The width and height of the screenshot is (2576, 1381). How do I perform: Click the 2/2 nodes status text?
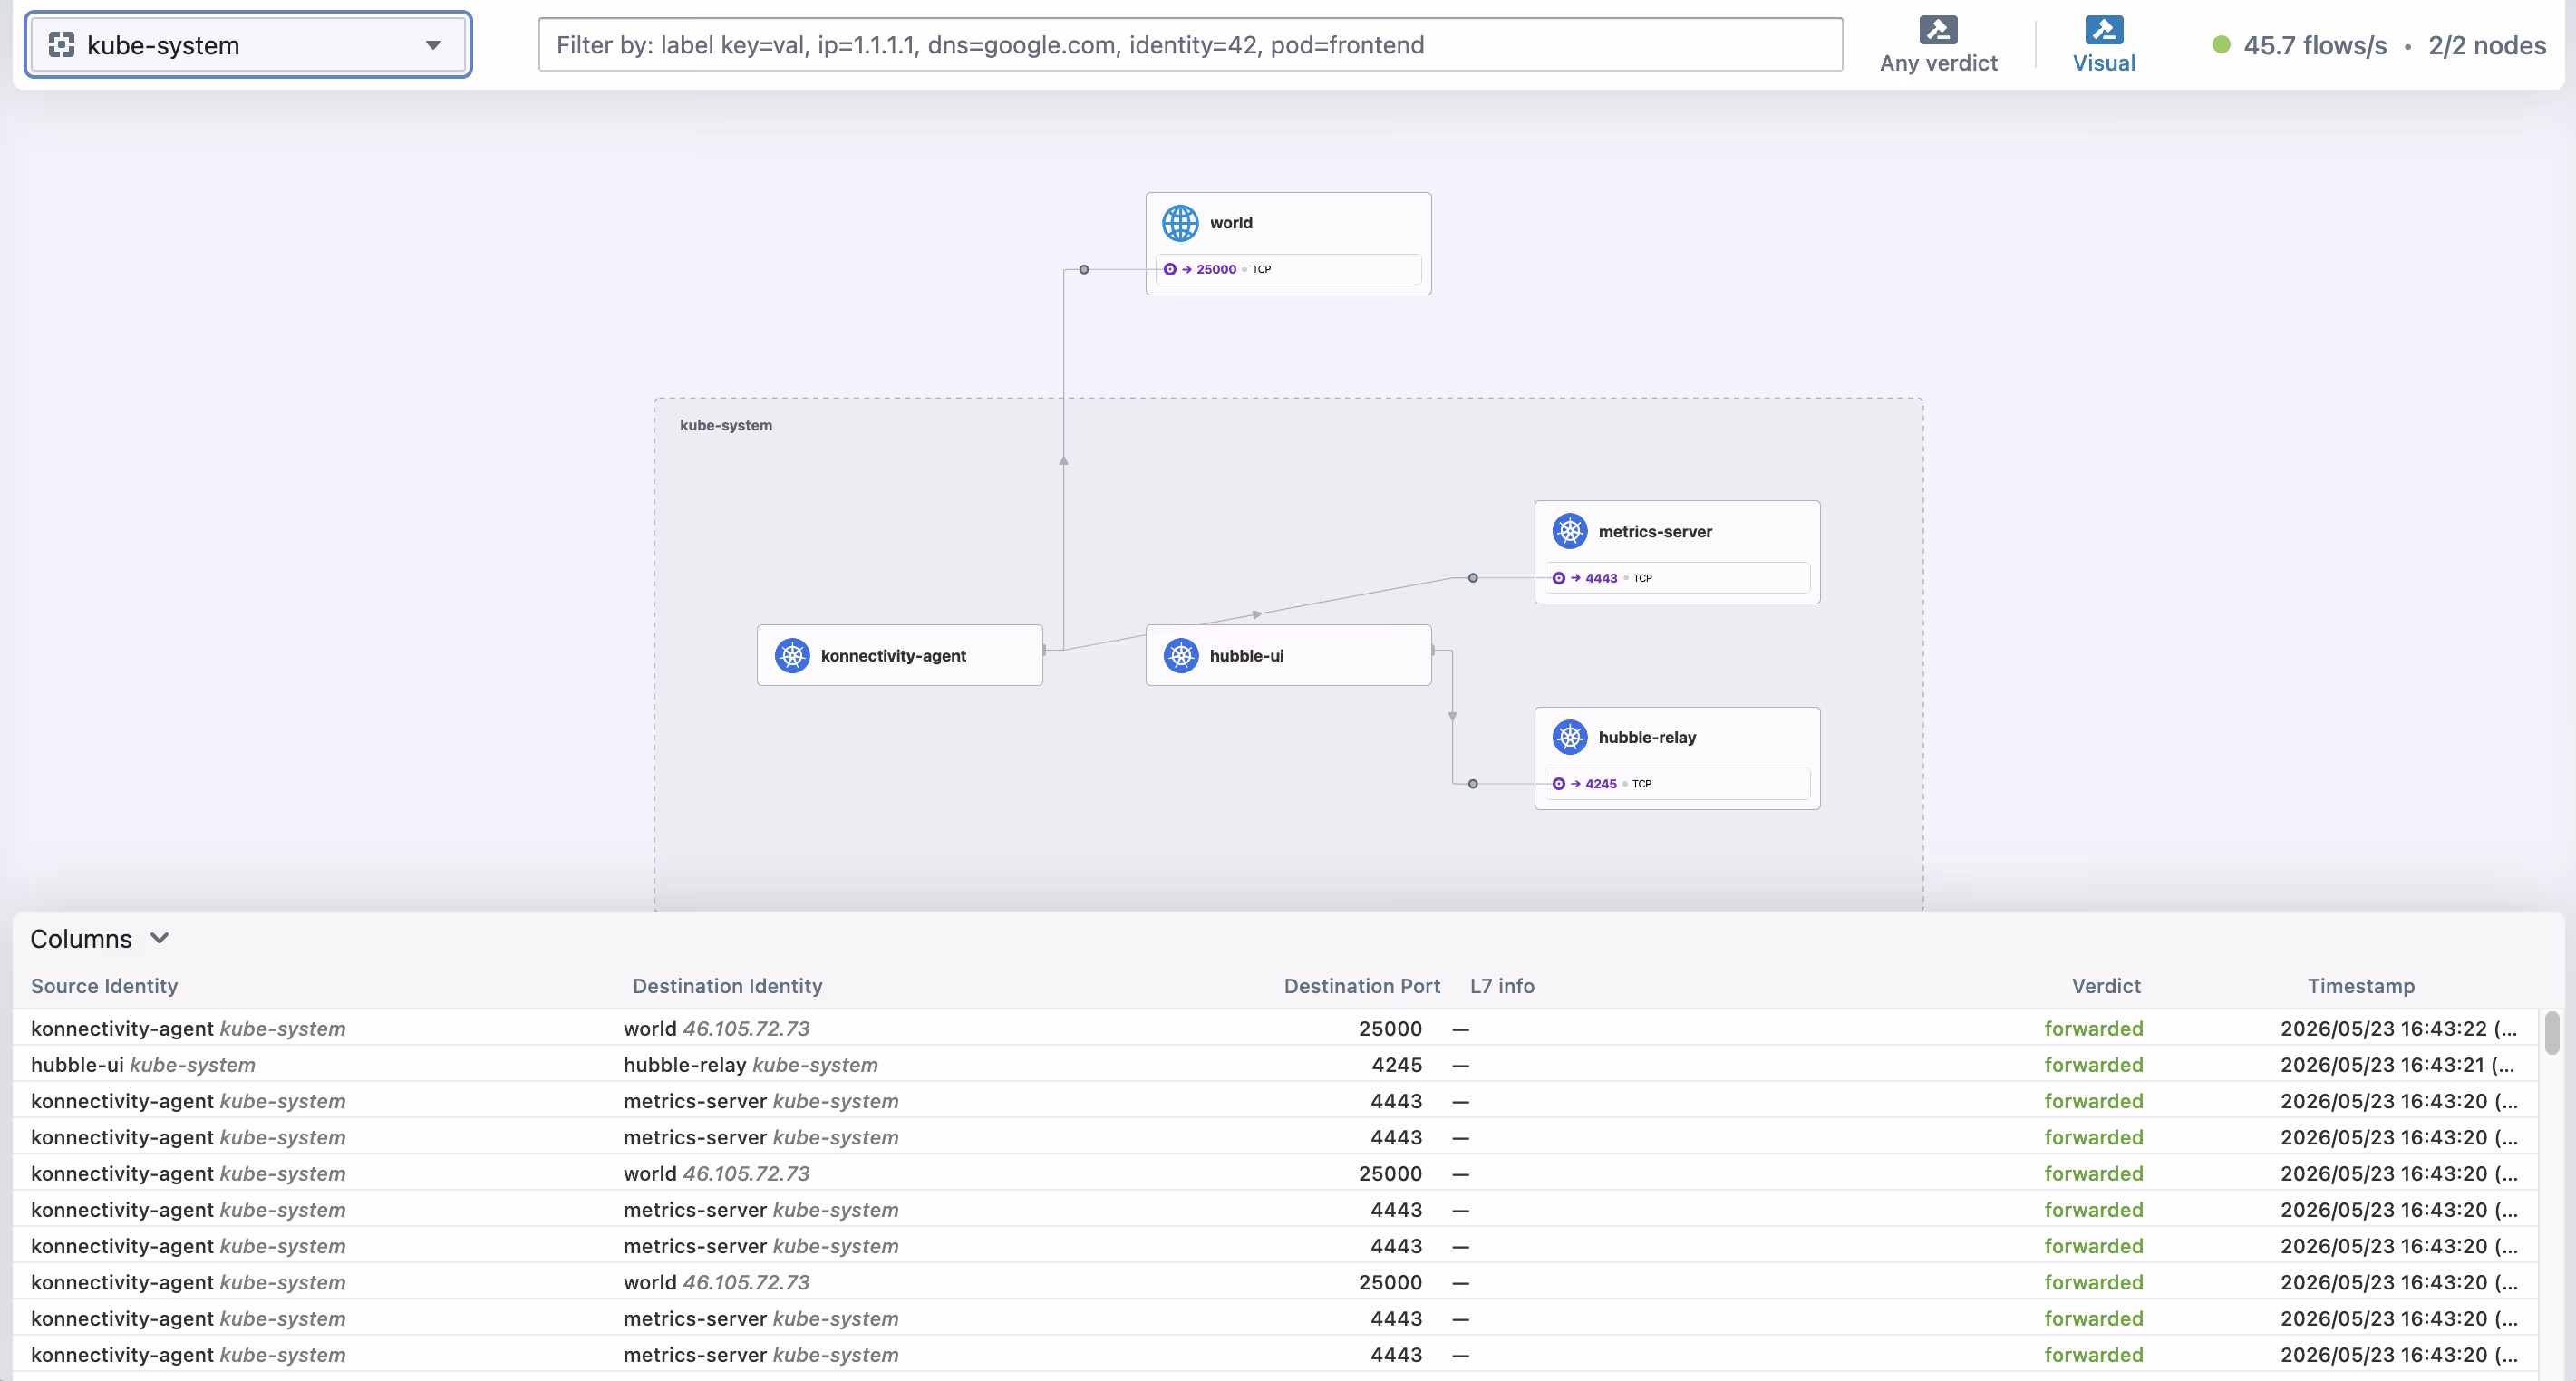click(2487, 45)
